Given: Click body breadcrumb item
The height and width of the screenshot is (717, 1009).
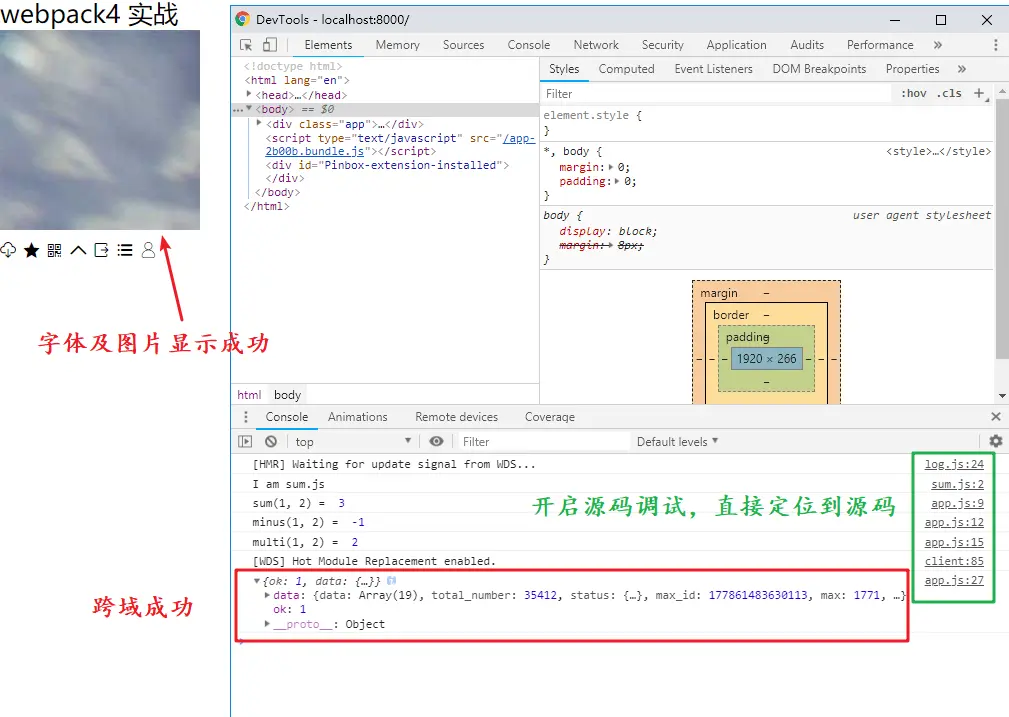Looking at the screenshot, I should 288,395.
